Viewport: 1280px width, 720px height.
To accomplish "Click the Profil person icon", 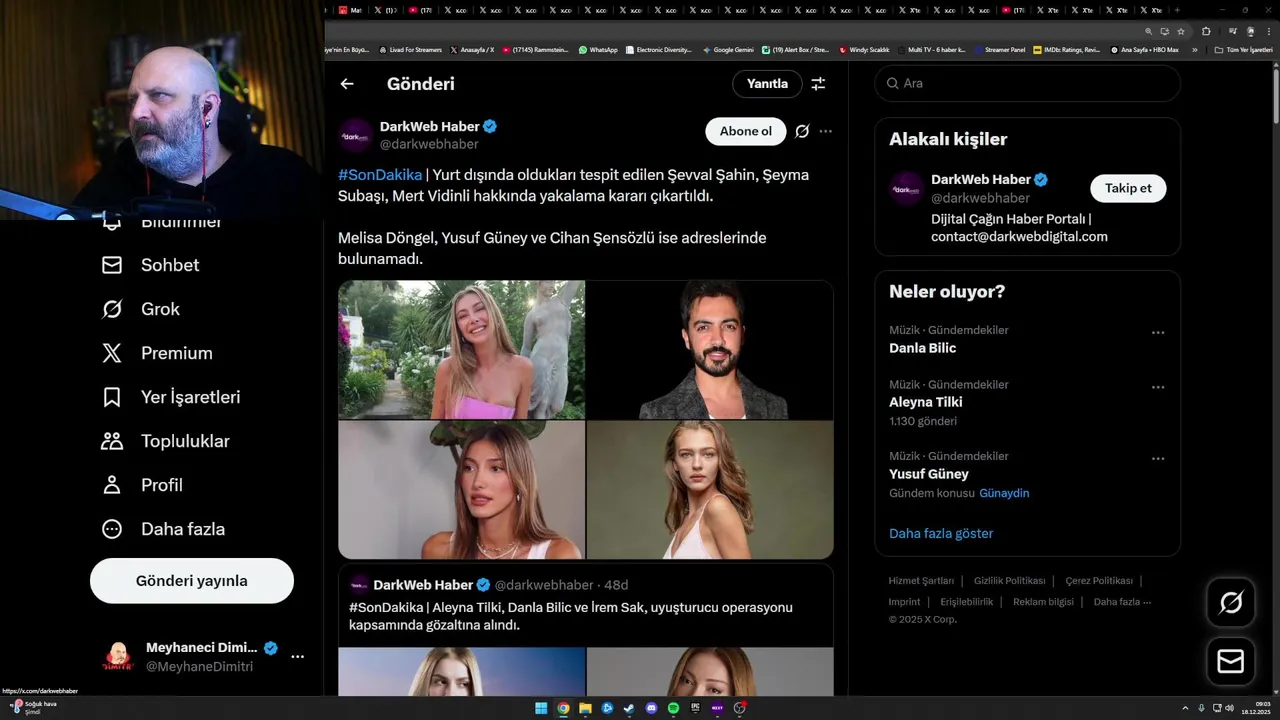I will tap(112, 485).
